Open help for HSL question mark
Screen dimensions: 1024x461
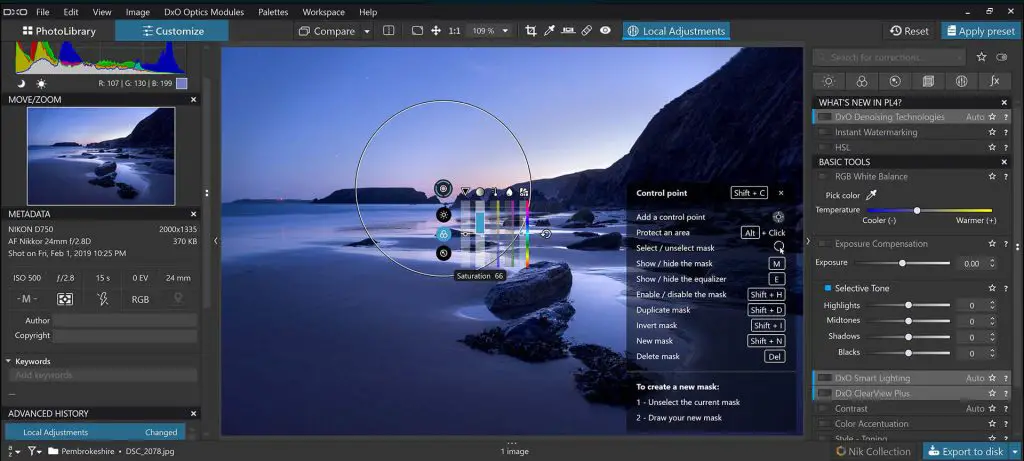pyautogui.click(x=1006, y=148)
